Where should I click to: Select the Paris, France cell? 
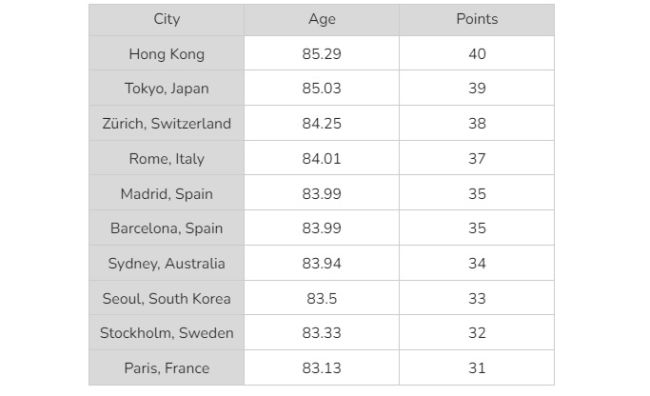pyautogui.click(x=166, y=368)
